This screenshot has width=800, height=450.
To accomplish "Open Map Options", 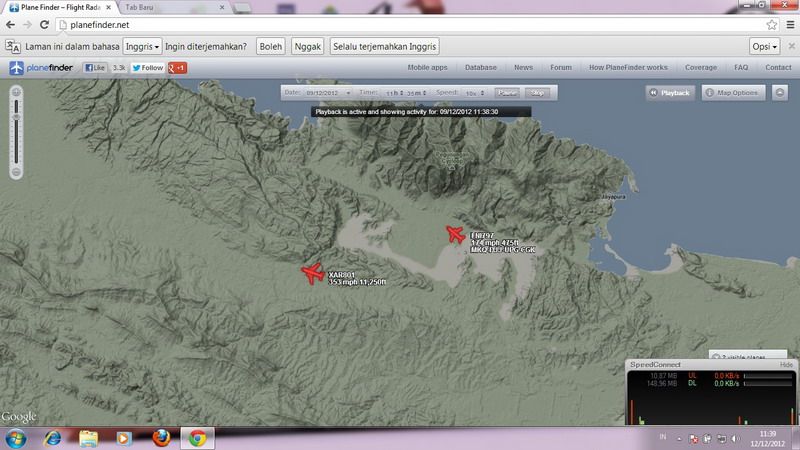I will coord(734,93).
